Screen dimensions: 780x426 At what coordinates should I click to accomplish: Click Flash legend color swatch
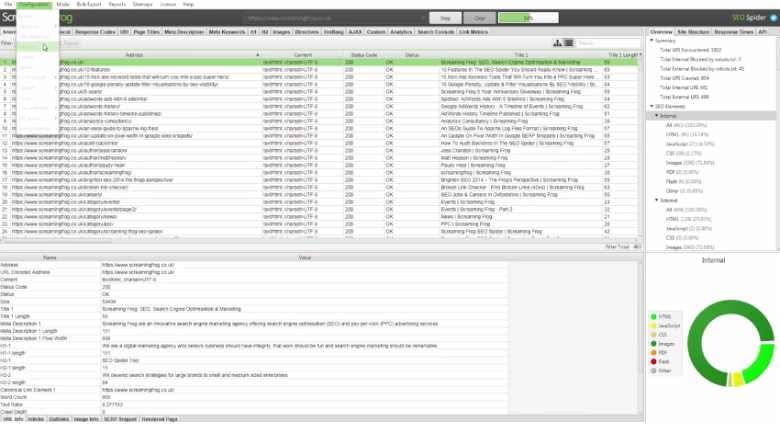pyautogui.click(x=654, y=361)
